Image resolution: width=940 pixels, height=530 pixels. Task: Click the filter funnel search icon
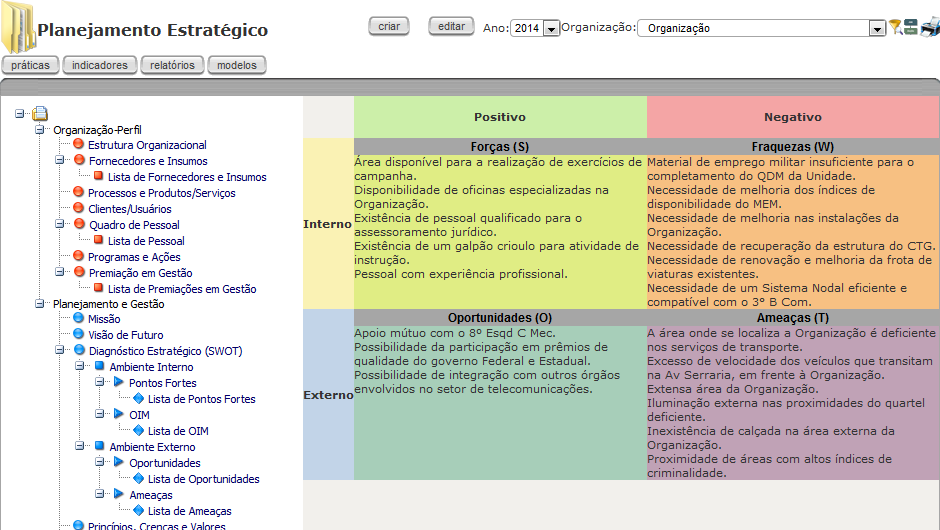[895, 27]
